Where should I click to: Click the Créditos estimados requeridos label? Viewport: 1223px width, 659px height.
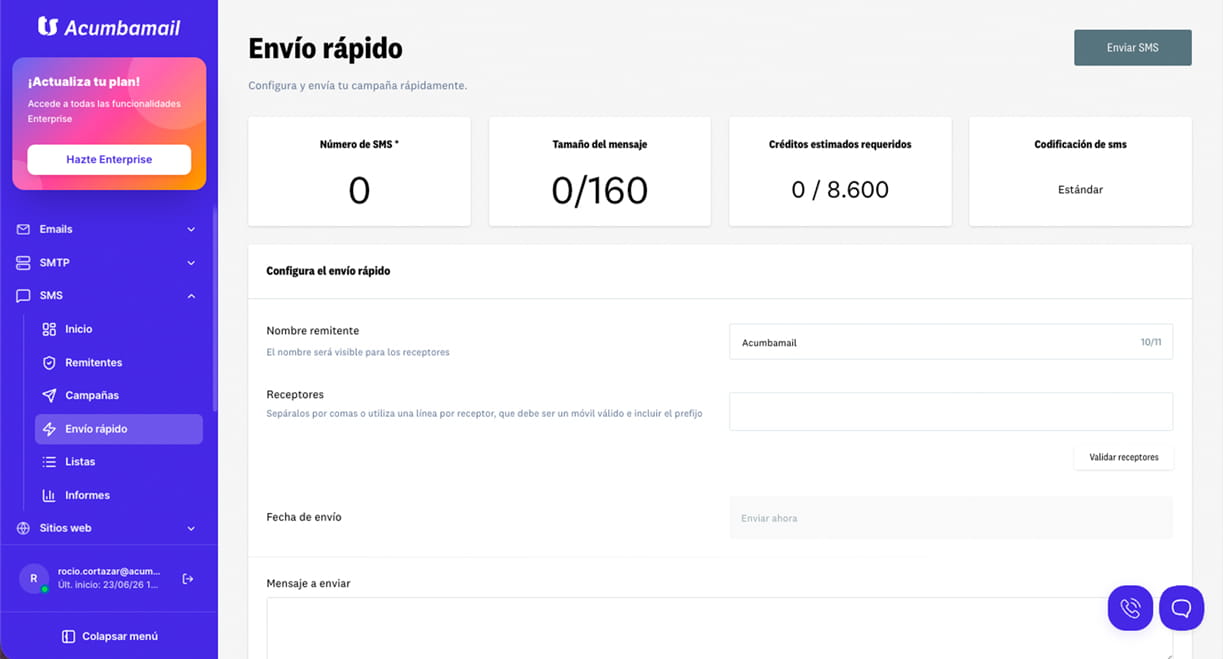click(x=840, y=144)
